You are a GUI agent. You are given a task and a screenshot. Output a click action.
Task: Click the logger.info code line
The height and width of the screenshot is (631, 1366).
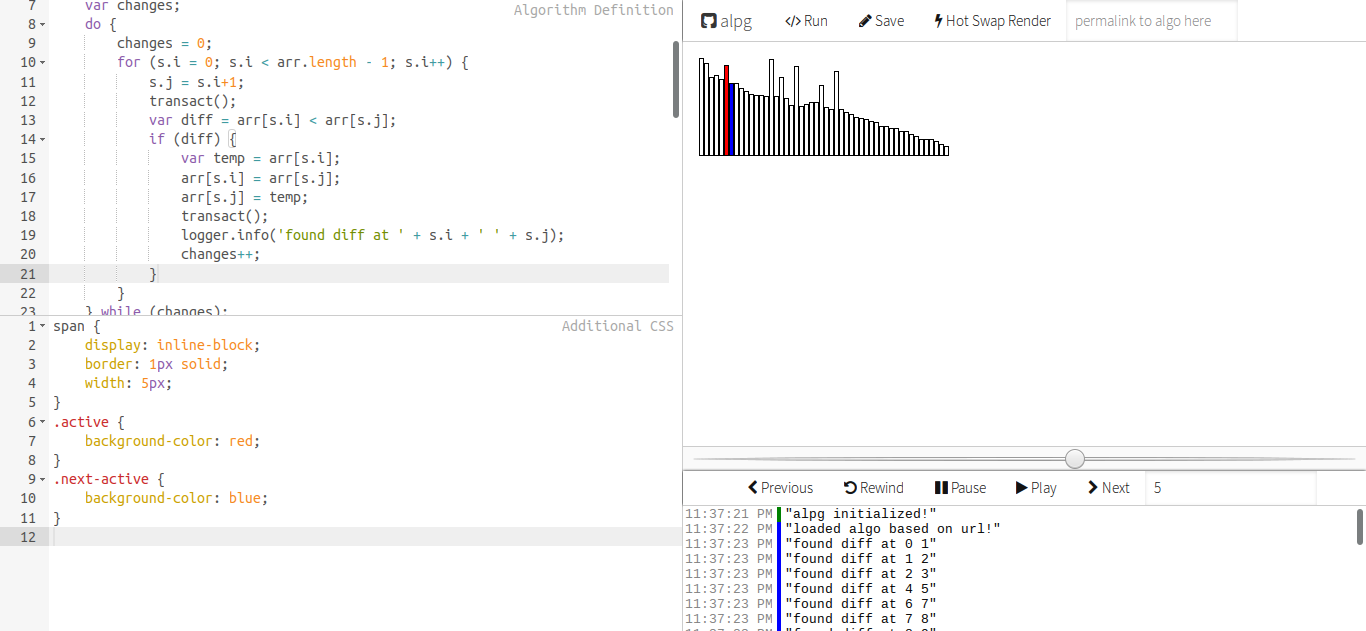click(x=373, y=236)
